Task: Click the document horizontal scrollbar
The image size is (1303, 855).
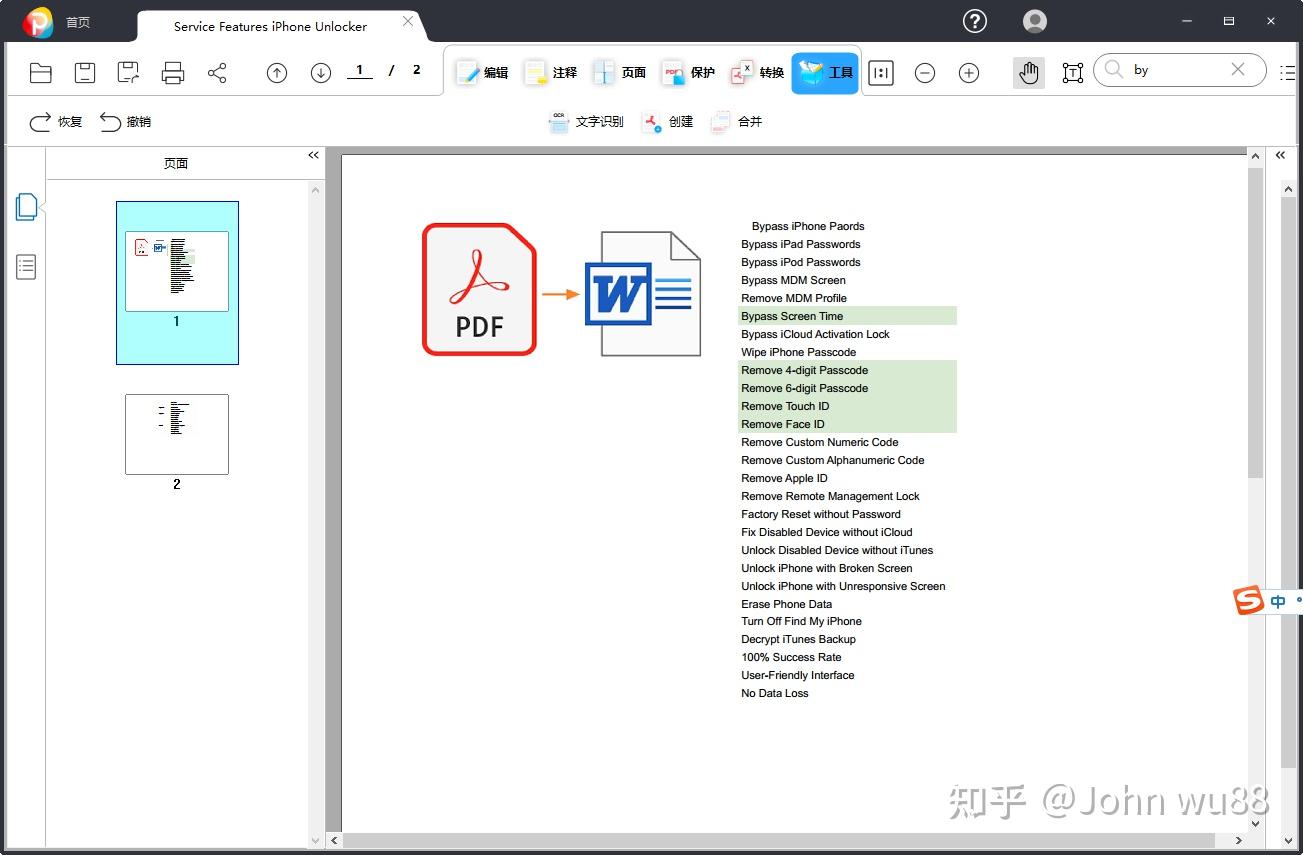Action: tap(780, 840)
